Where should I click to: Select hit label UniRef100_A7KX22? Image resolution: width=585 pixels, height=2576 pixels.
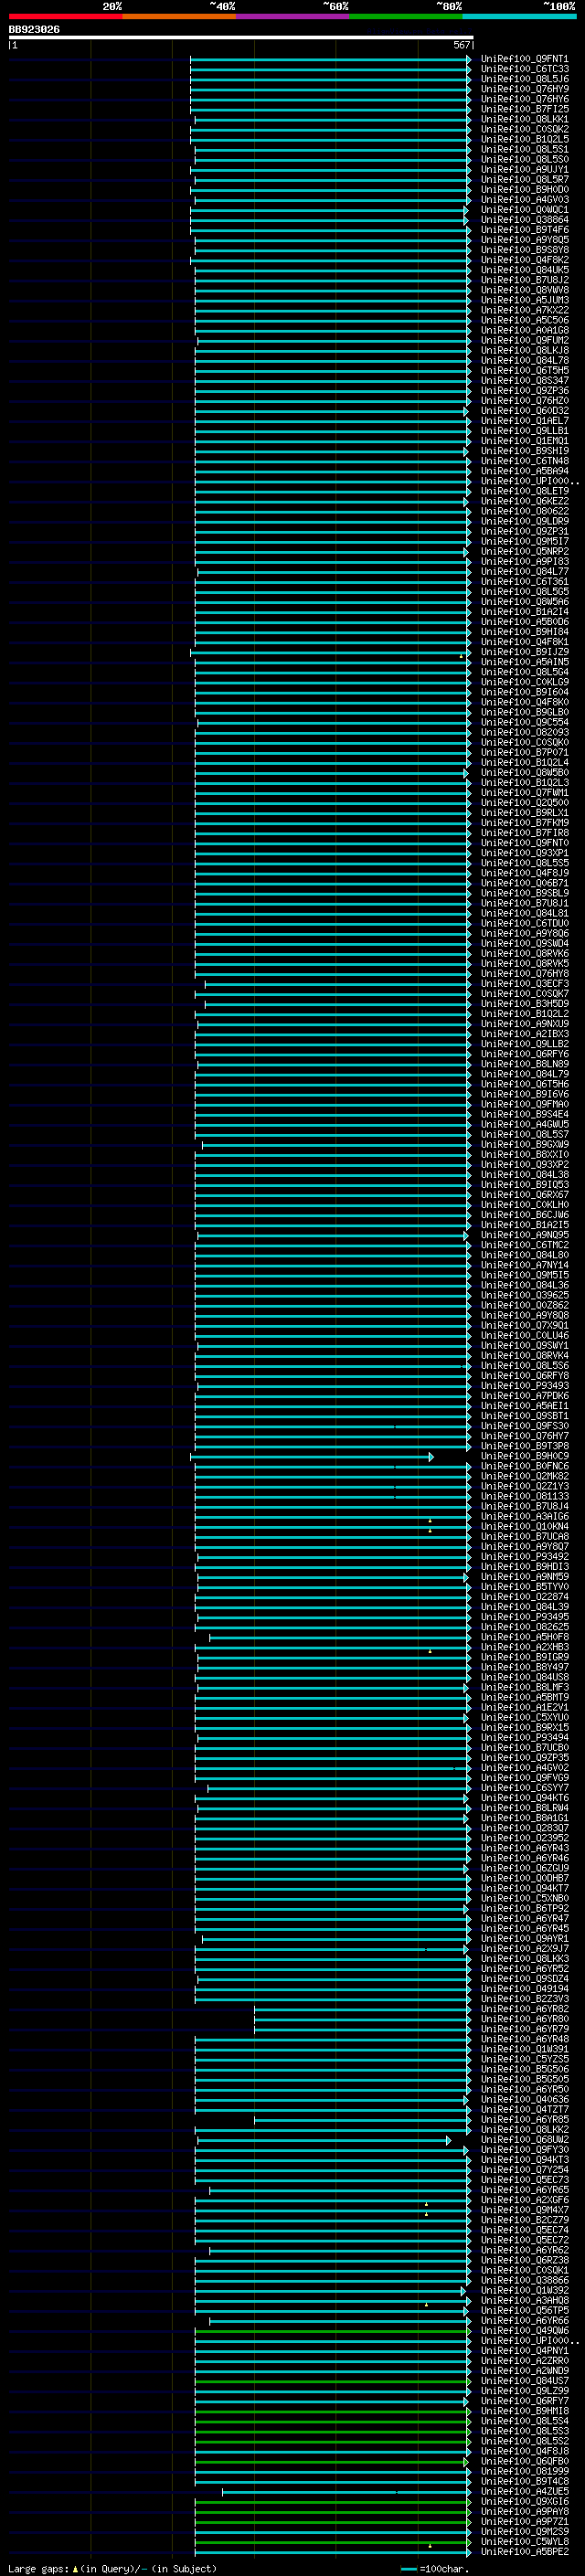tap(524, 310)
